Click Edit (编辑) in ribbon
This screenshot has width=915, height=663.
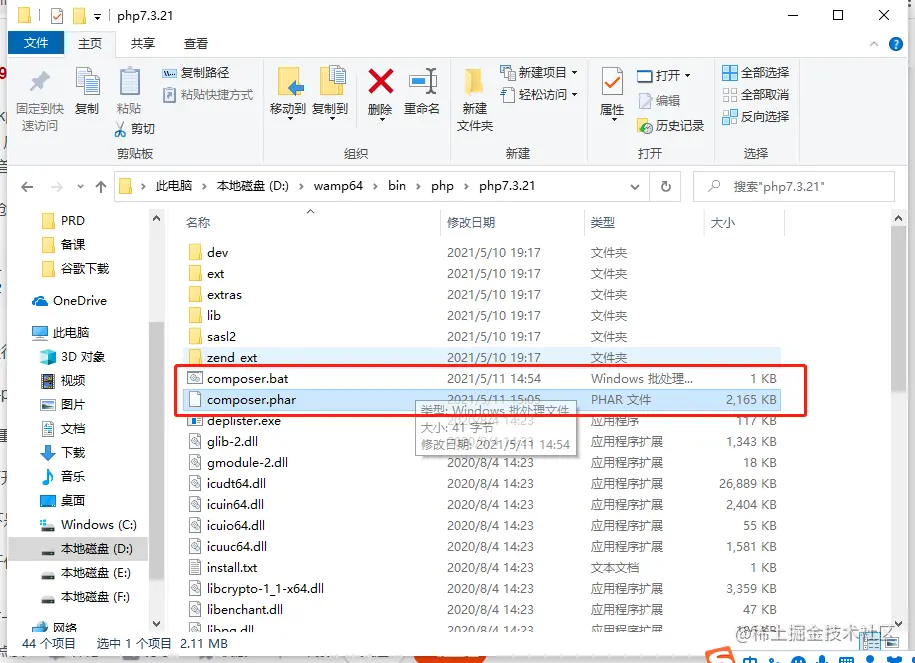pos(659,101)
